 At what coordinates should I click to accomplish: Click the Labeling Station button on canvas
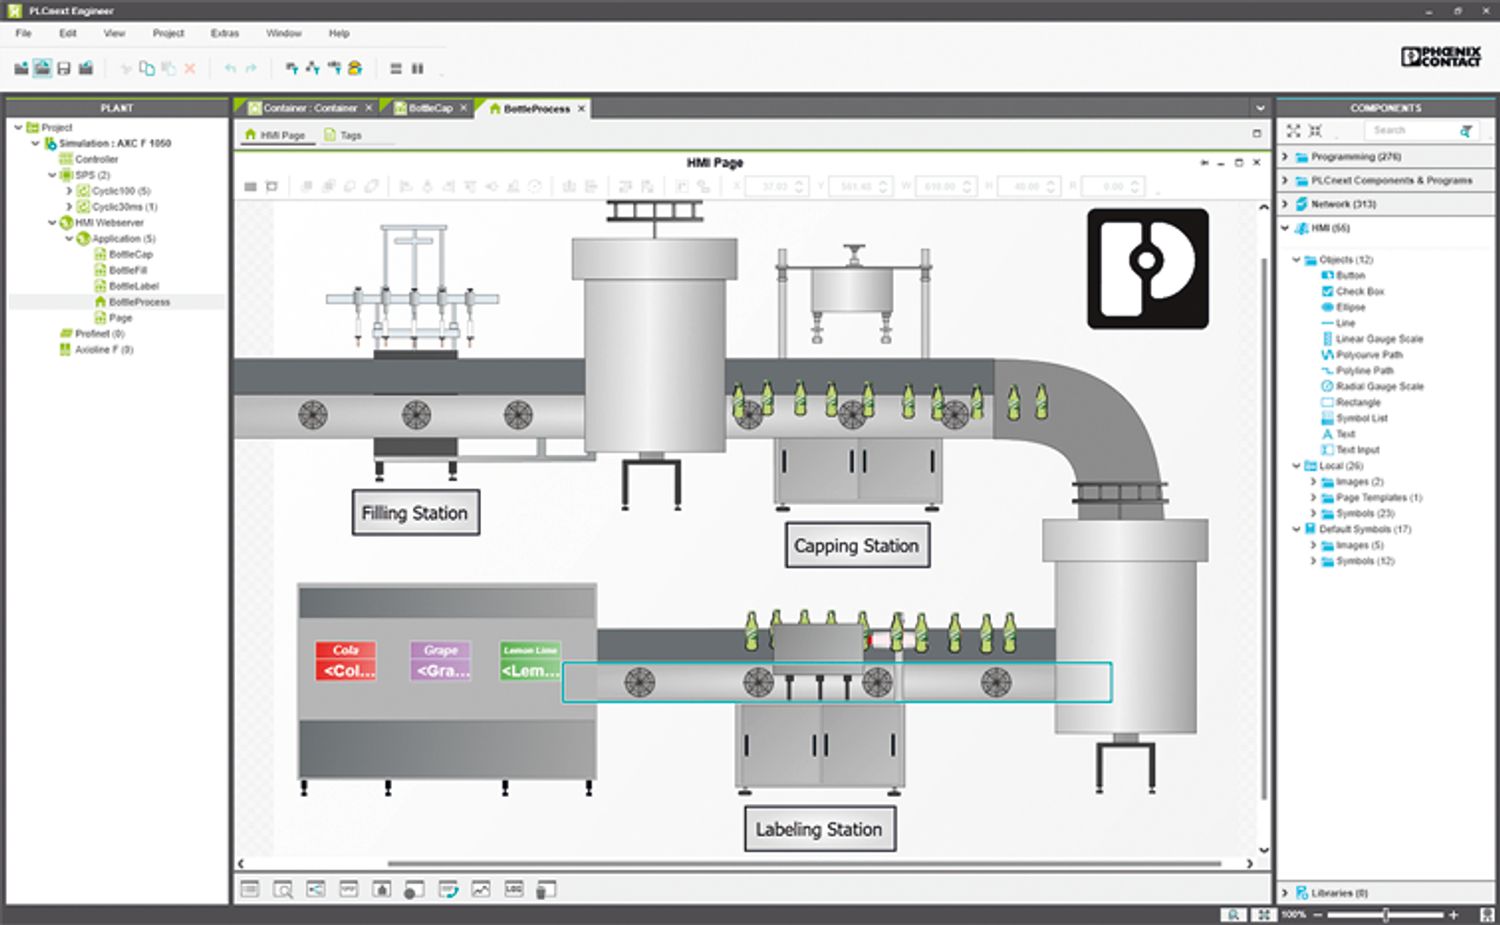tap(819, 829)
